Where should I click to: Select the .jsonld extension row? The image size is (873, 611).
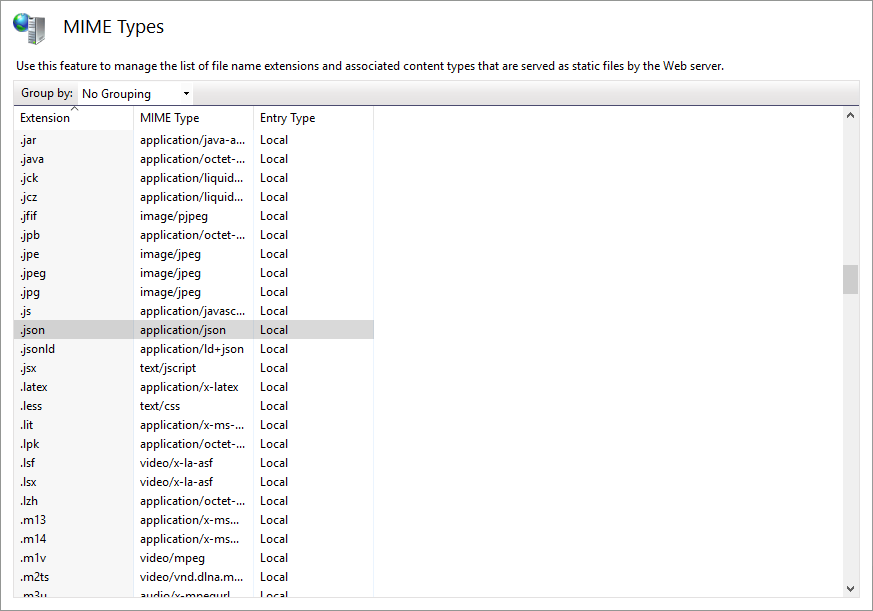tap(37, 349)
